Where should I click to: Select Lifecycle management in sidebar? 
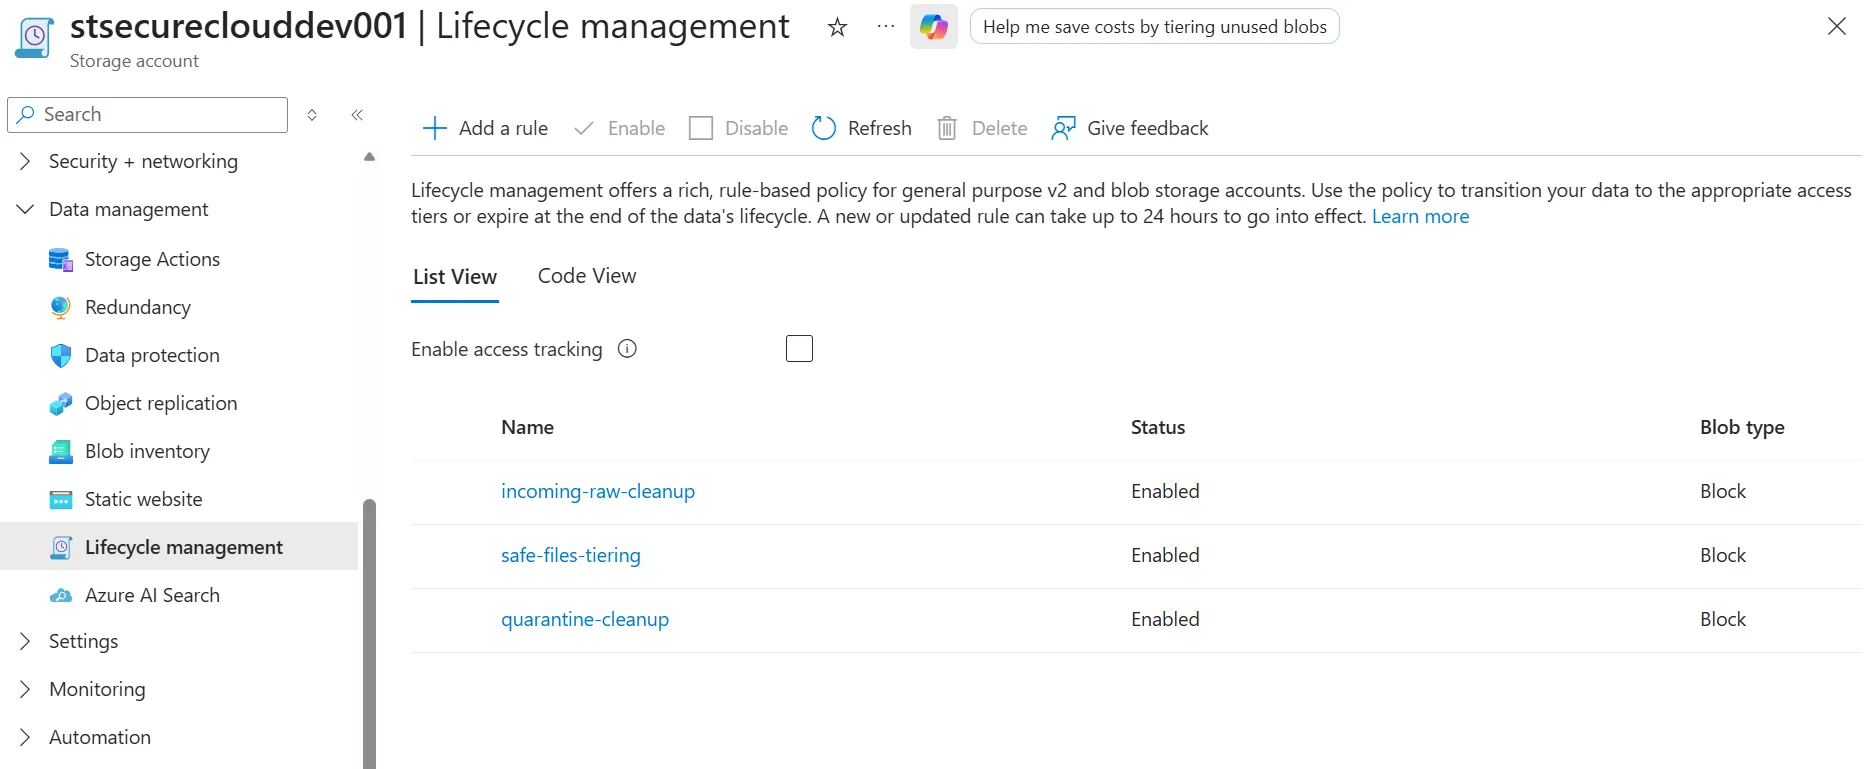(x=179, y=547)
